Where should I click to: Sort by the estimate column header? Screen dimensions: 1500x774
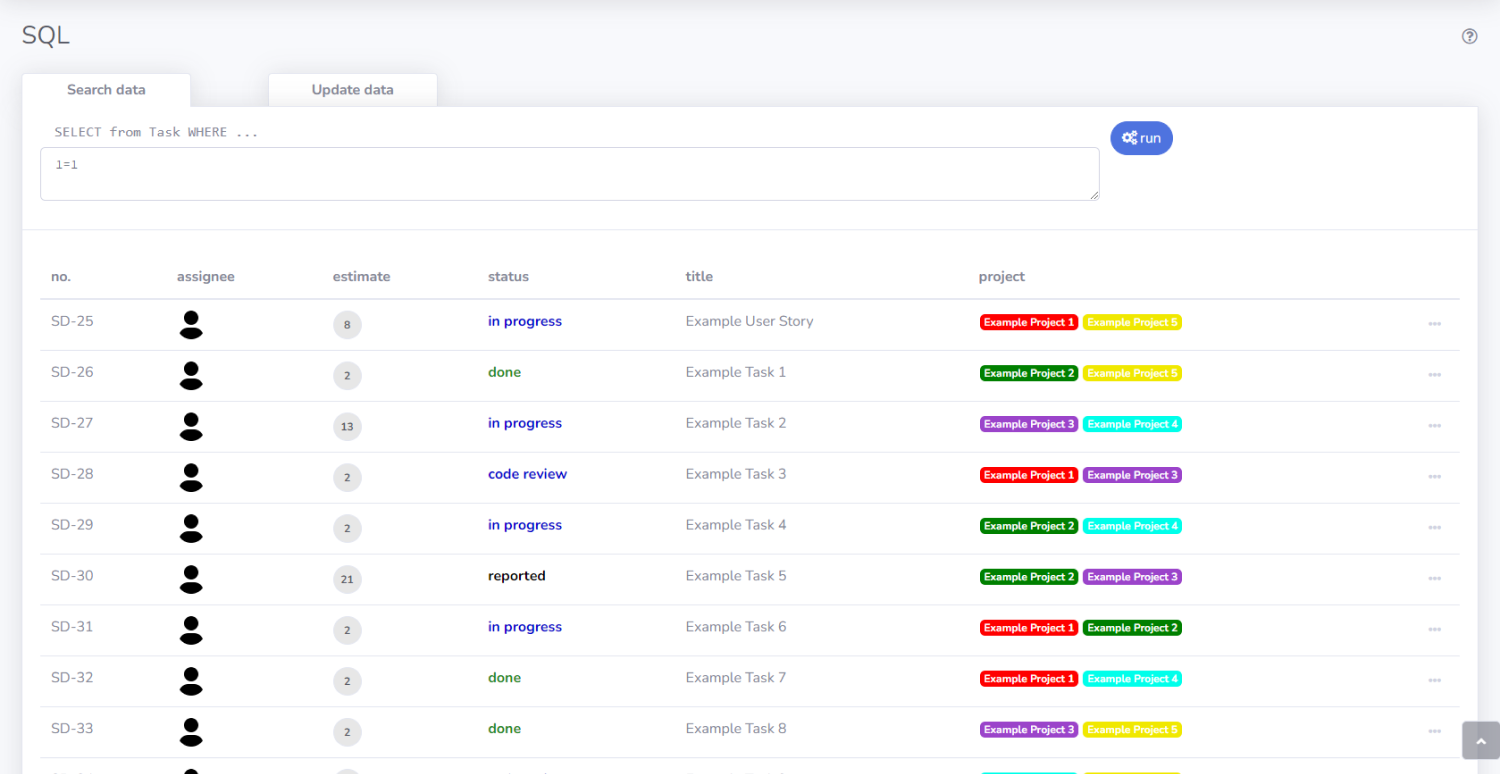pos(362,277)
